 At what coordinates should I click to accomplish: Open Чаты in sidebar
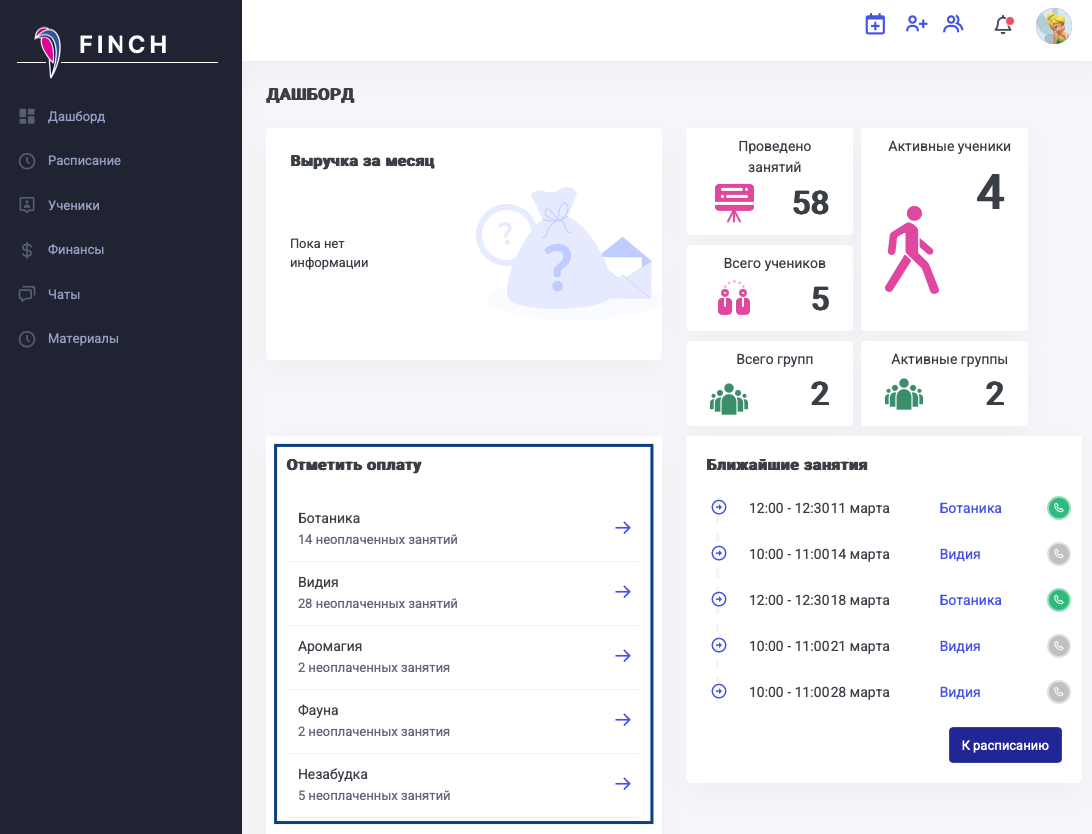(x=64, y=294)
